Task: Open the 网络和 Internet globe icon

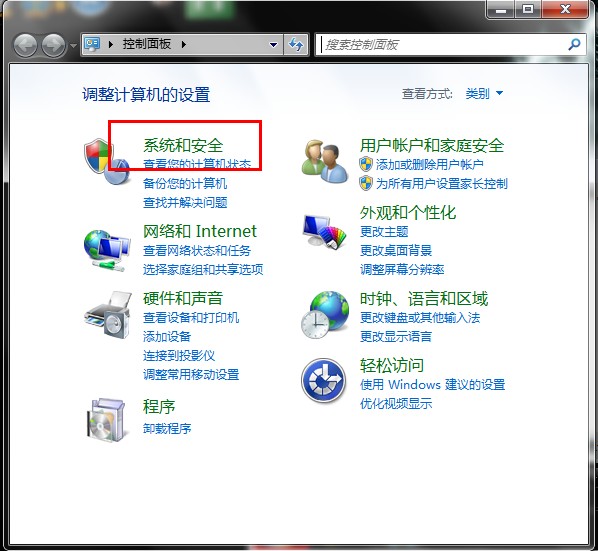Action: pos(107,250)
